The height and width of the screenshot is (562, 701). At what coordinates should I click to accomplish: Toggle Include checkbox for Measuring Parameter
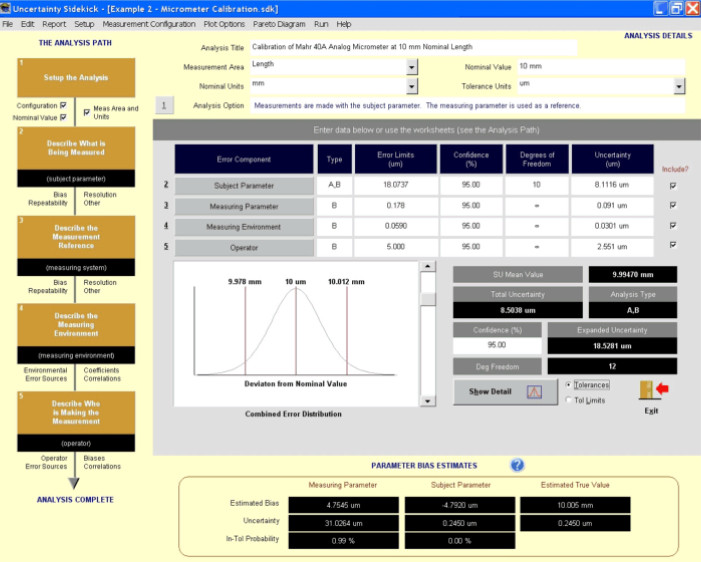(x=673, y=205)
